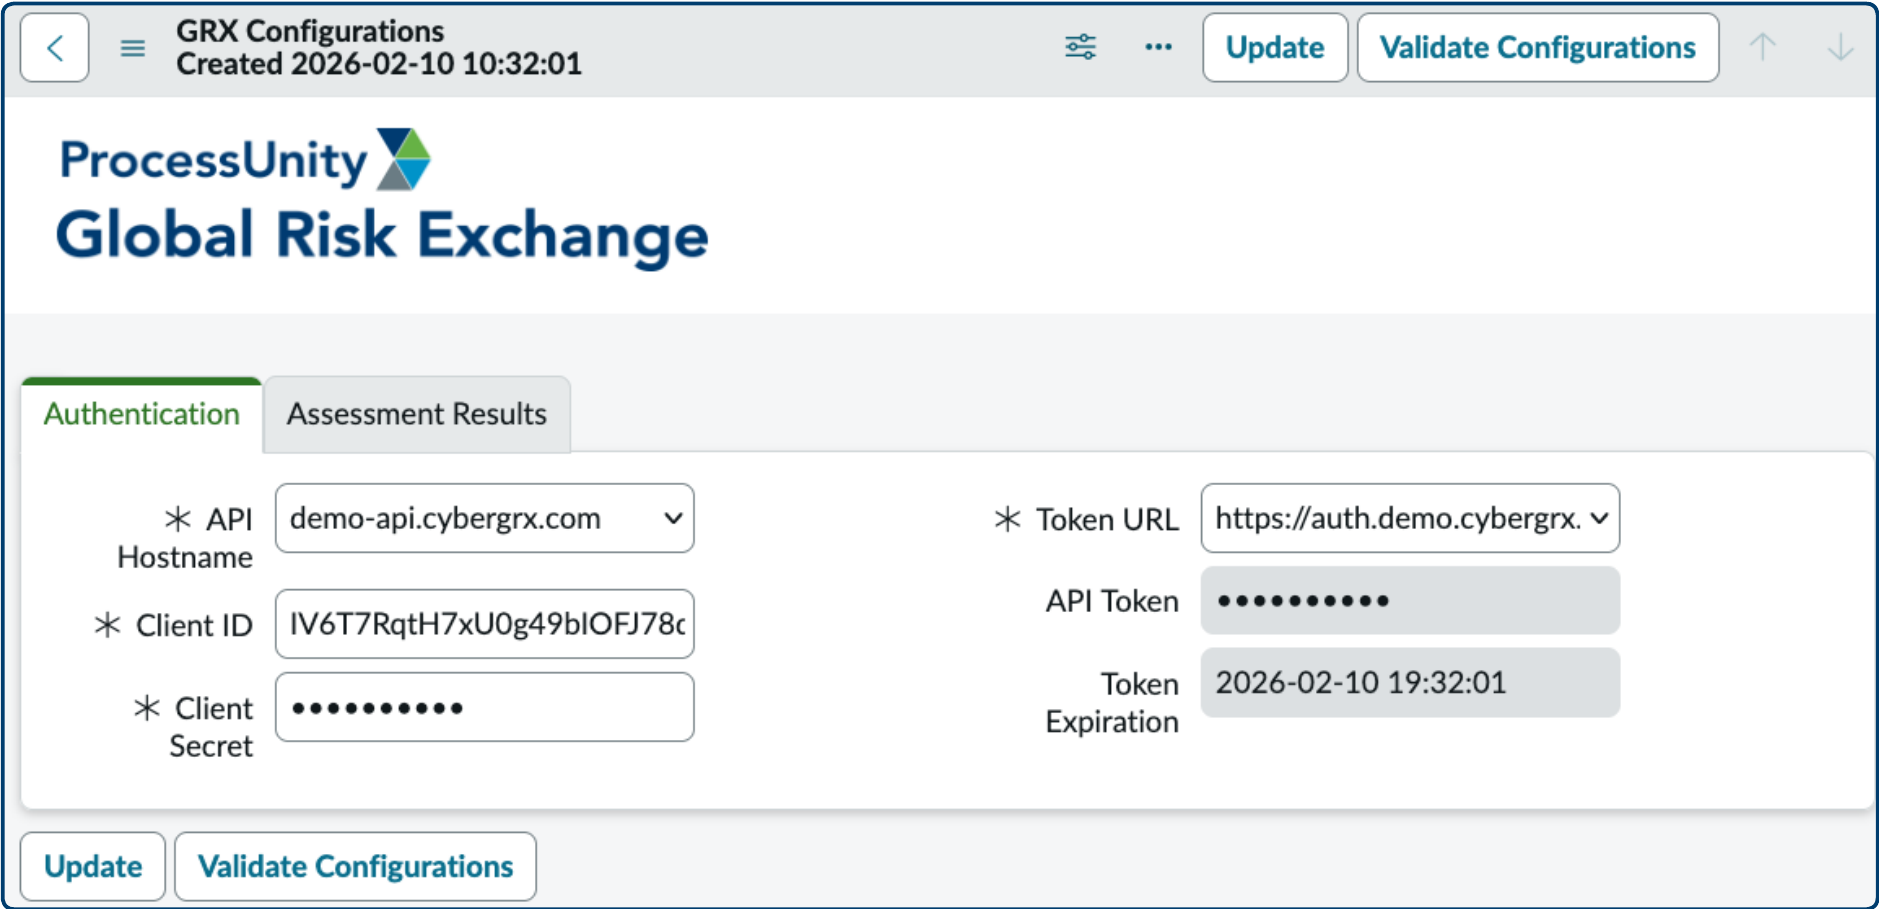Click the bottom Update button
The height and width of the screenshot is (909, 1879).
click(x=93, y=866)
